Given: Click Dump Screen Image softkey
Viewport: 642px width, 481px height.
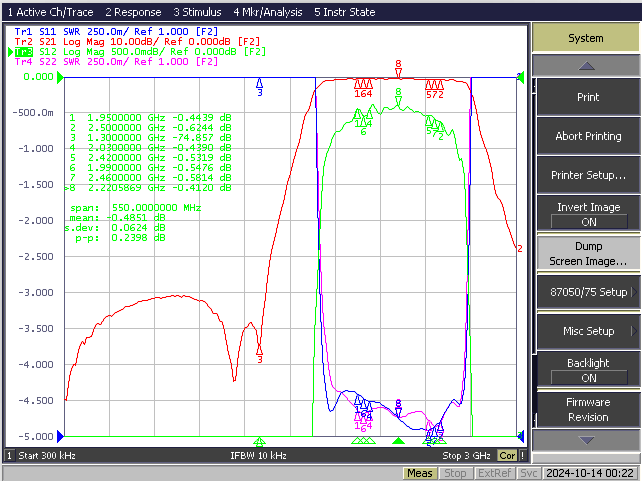Looking at the screenshot, I should [588, 253].
